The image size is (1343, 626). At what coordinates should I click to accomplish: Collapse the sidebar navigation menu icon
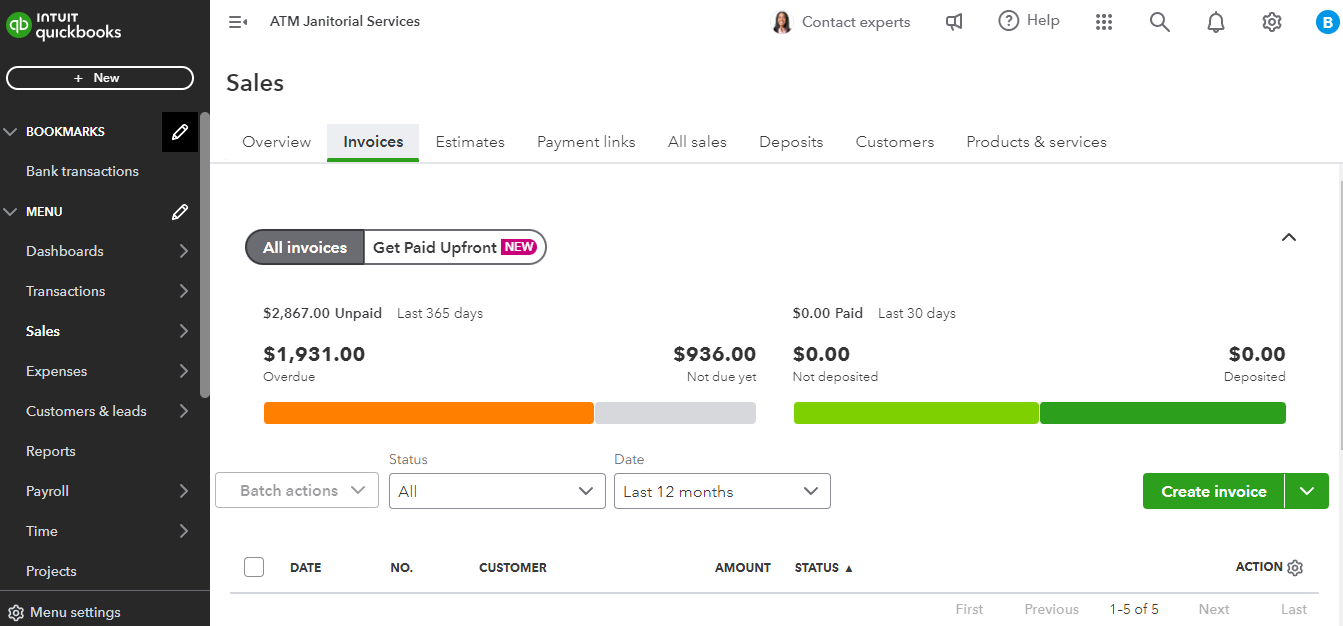click(238, 22)
